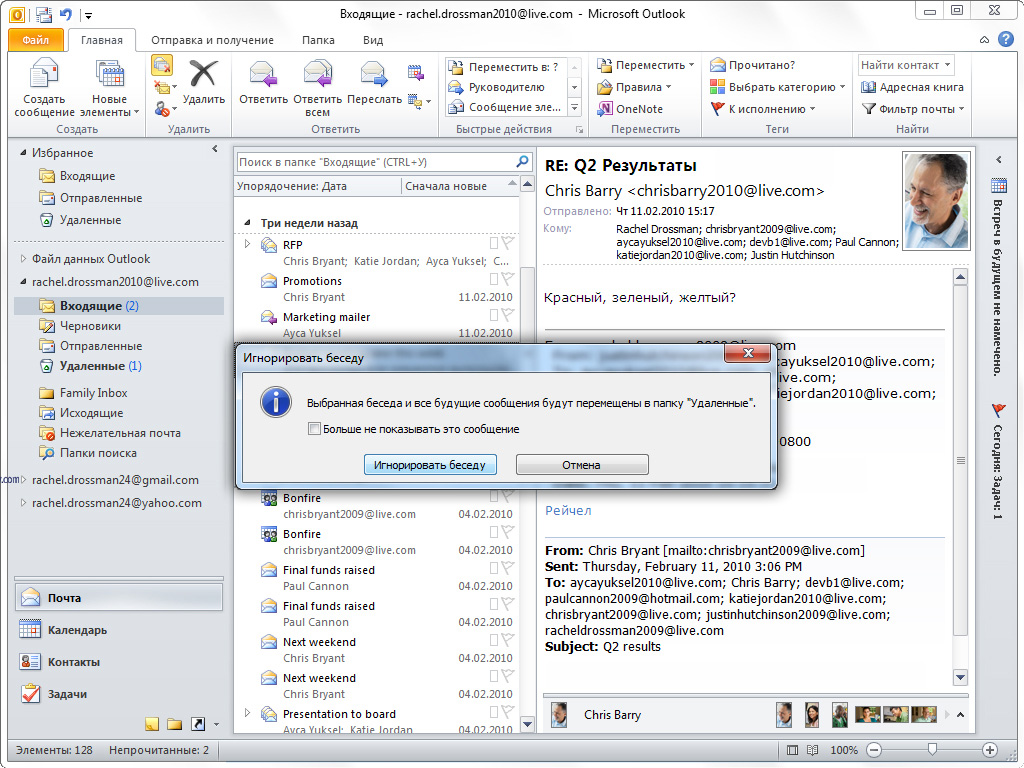Collapse the Избранное favorites section
The image size is (1024, 768).
pyautogui.click(x=23, y=152)
